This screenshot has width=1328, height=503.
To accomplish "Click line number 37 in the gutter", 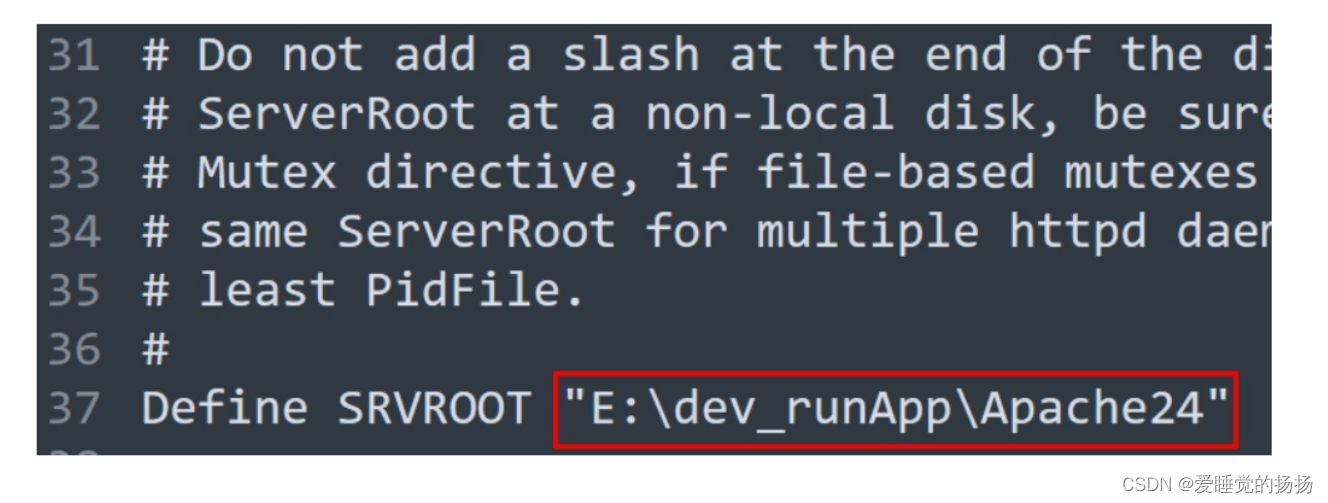I will point(74,408).
